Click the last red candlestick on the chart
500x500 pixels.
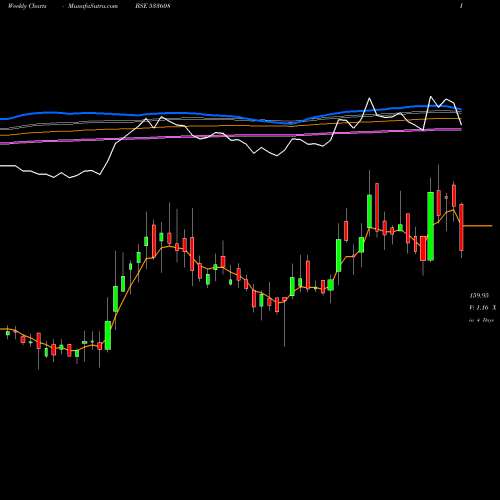click(x=461, y=227)
